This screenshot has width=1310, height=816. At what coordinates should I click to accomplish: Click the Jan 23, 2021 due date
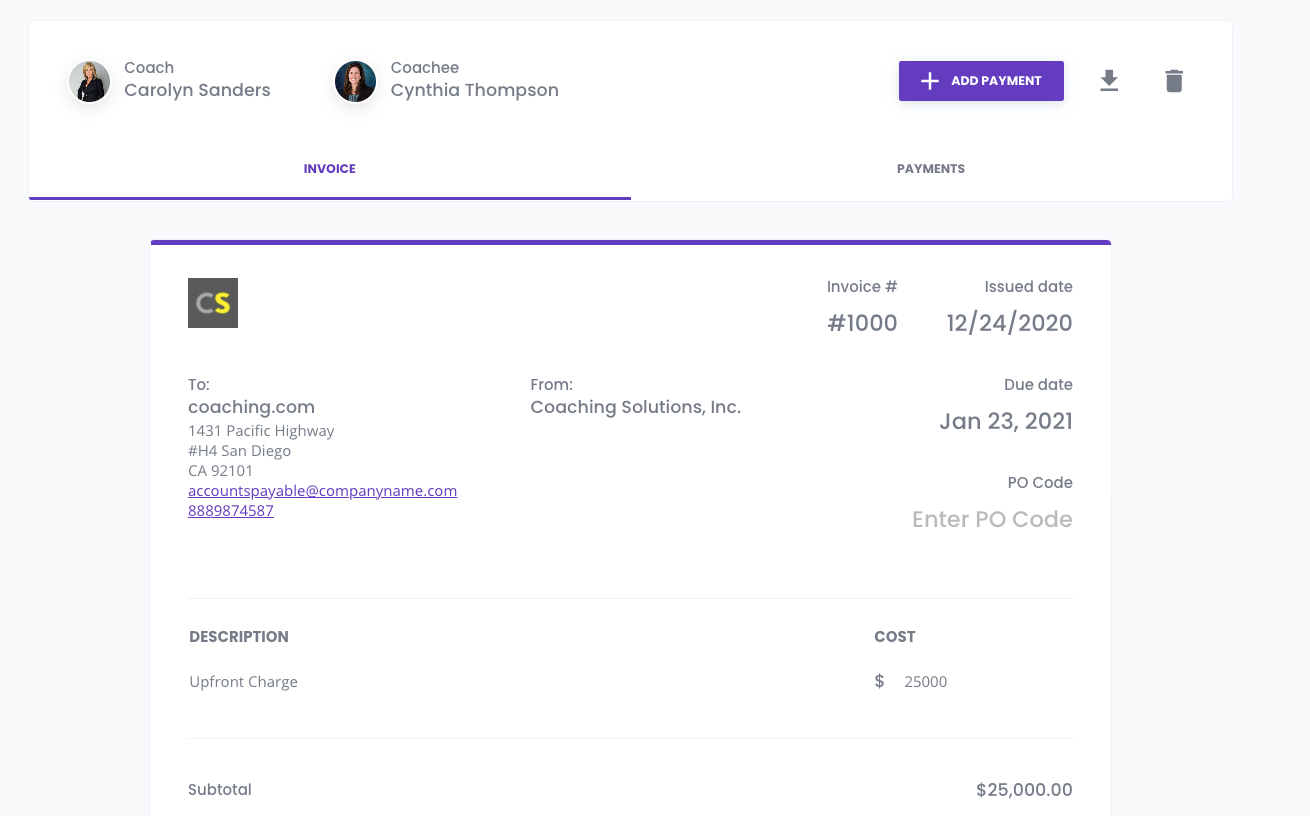[1006, 421]
